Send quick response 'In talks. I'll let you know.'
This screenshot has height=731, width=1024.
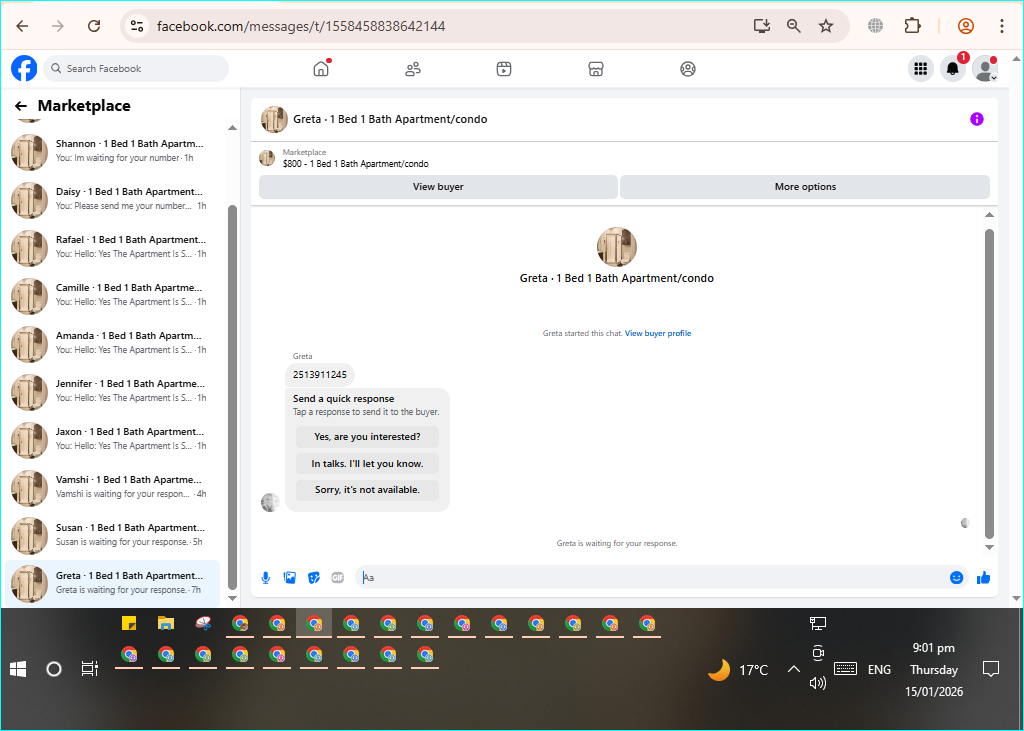point(367,464)
